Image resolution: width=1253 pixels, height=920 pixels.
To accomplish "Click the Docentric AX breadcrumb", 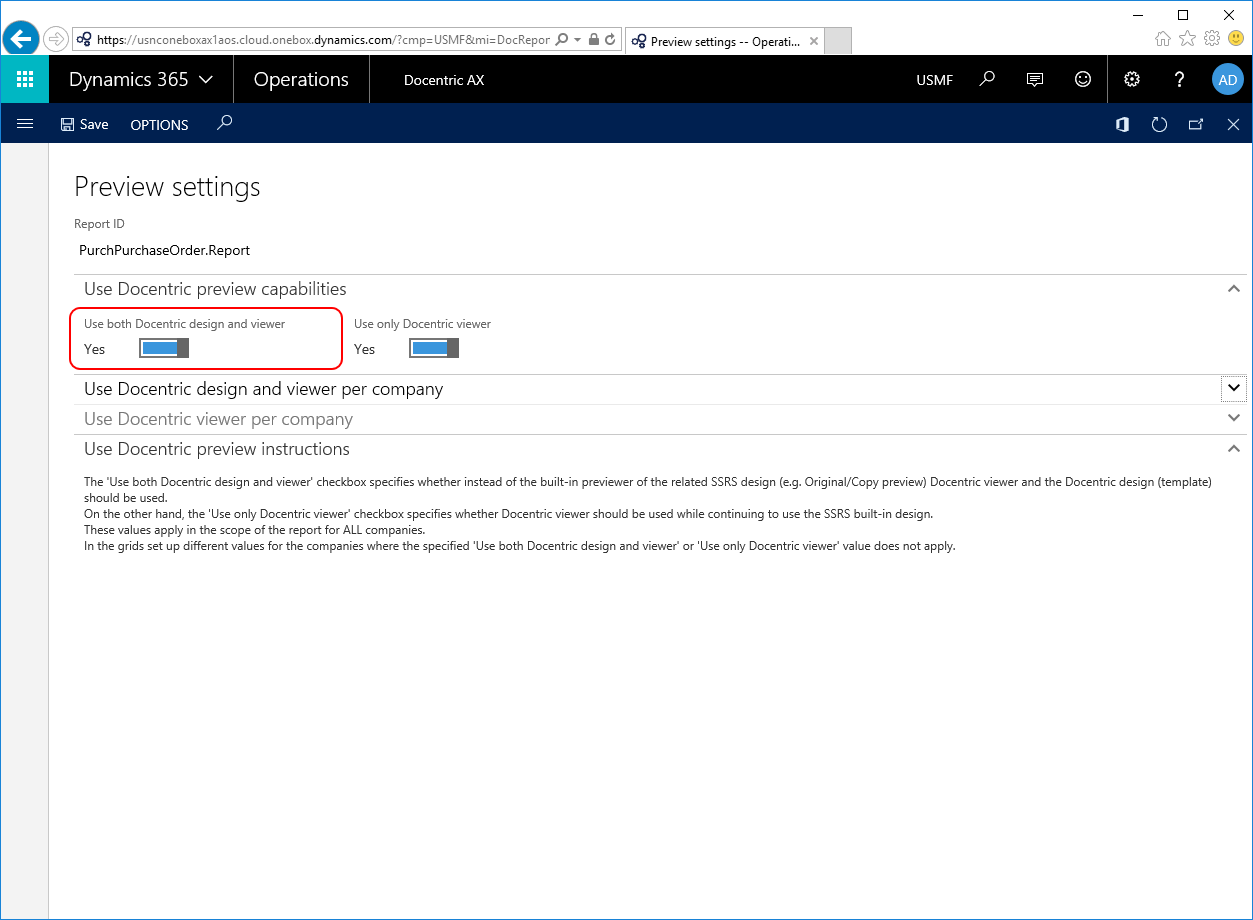I will pos(444,80).
